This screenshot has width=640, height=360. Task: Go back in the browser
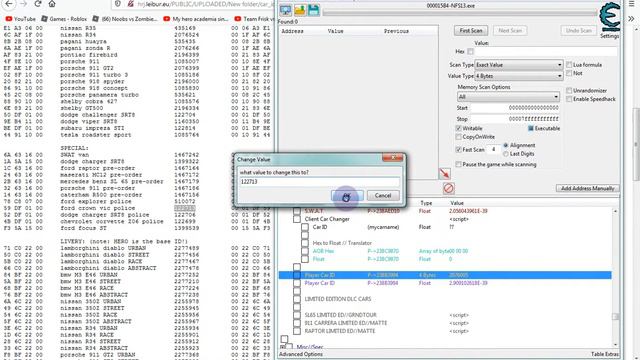click(x=9, y=4)
